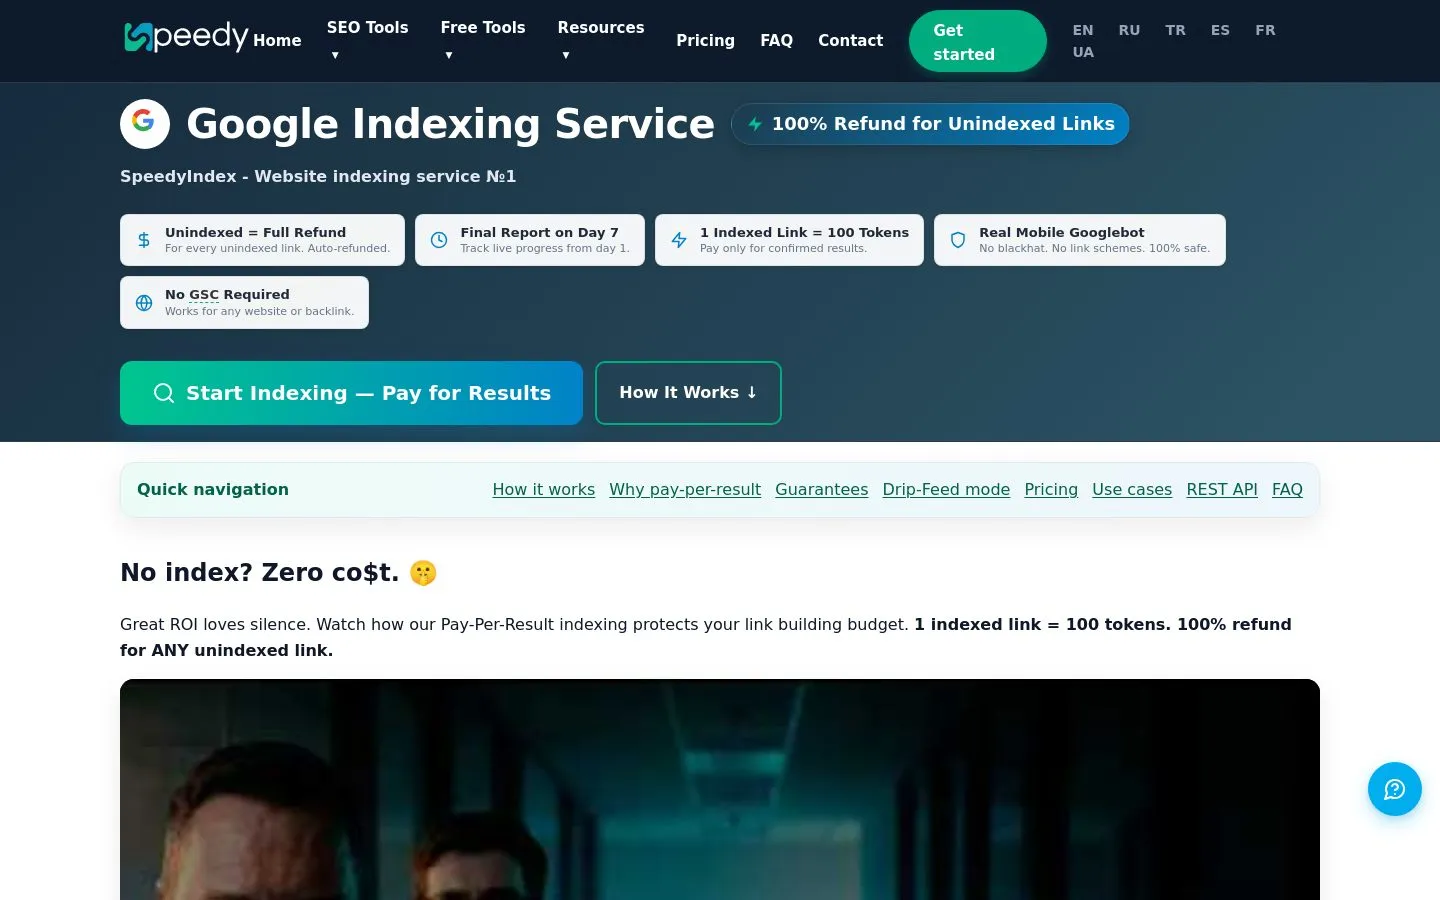1440x900 pixels.
Task: Click 100% Refund for Unindexed Links badge
Action: (x=930, y=124)
